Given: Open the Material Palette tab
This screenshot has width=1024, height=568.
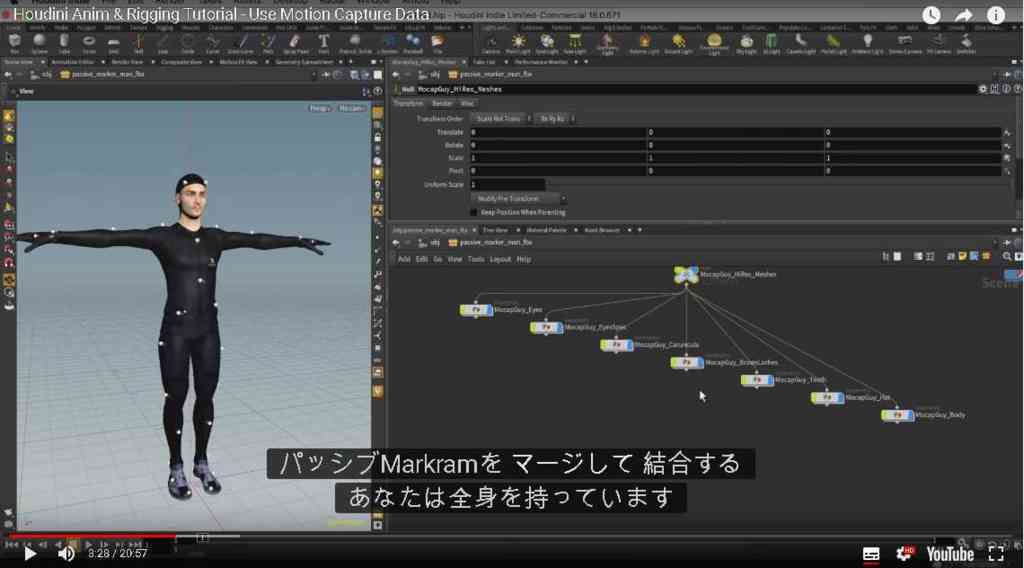Looking at the screenshot, I should (x=547, y=230).
